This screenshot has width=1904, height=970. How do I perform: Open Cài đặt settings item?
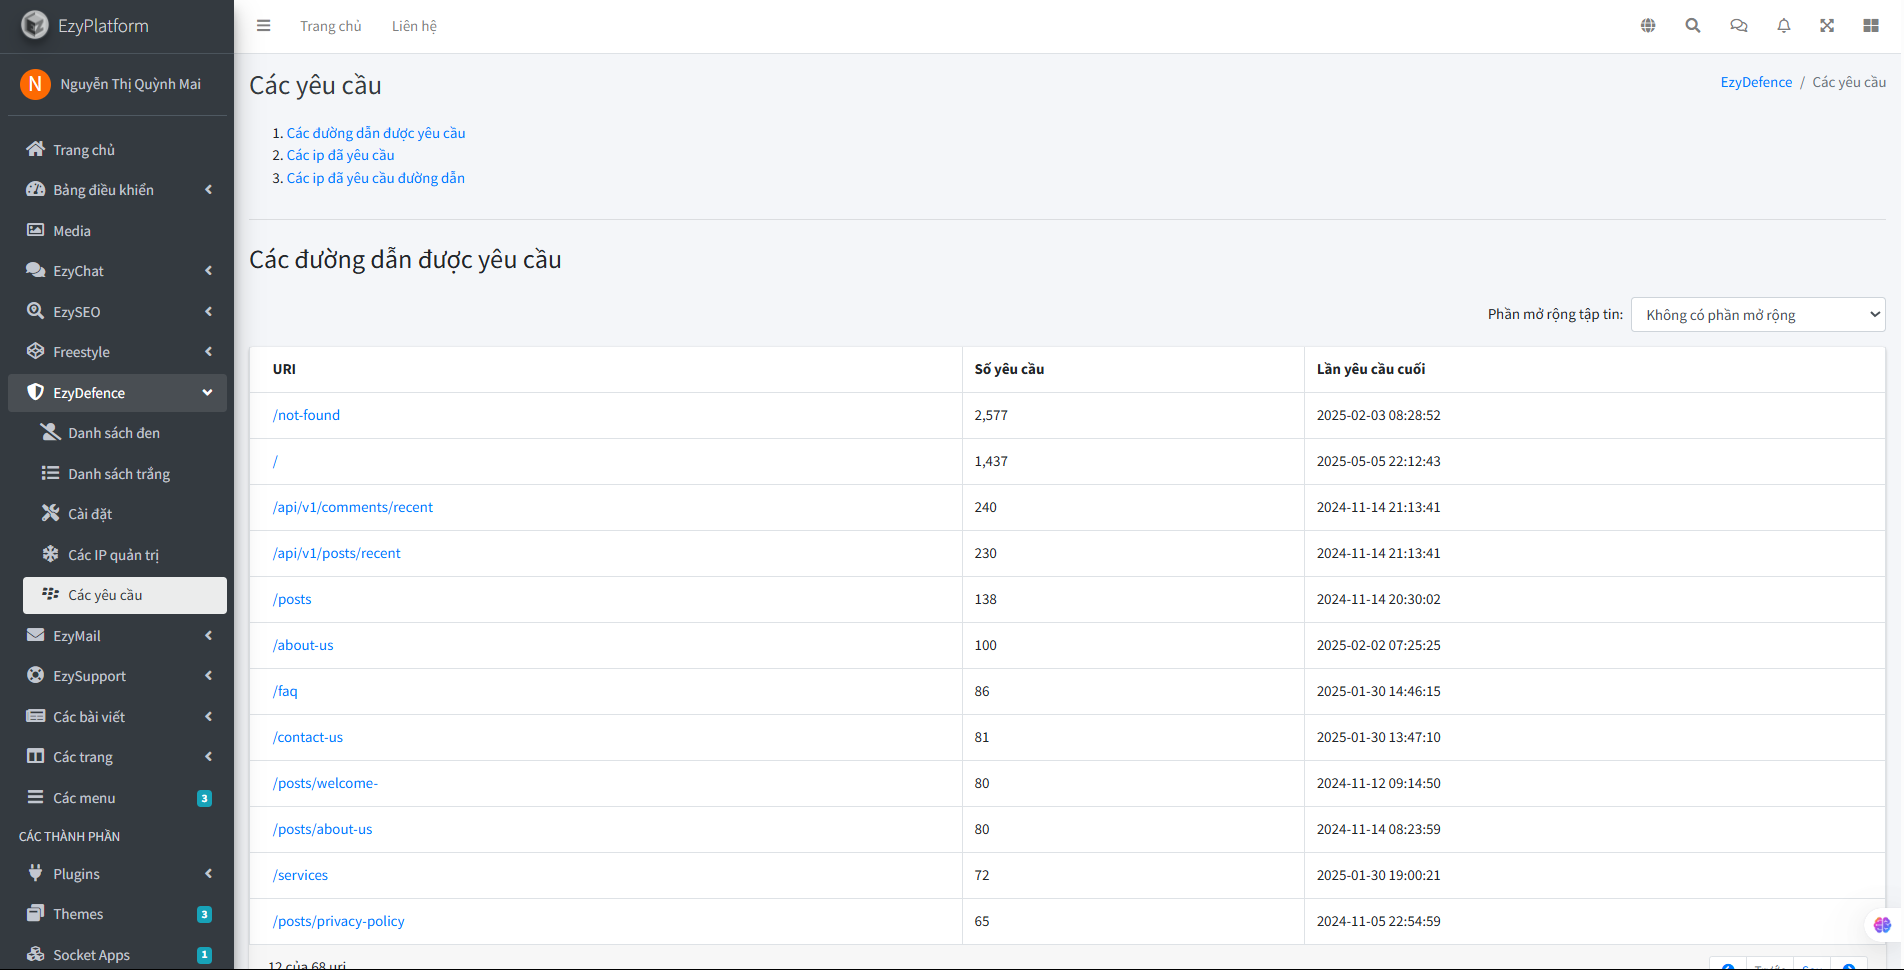(90, 514)
